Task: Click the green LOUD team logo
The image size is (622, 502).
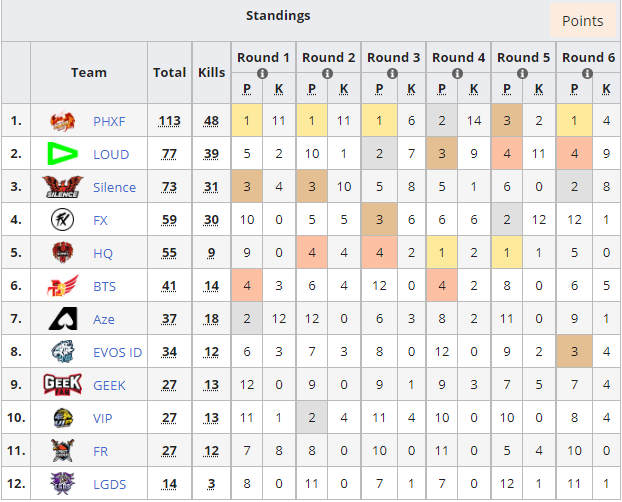Action: (62, 154)
